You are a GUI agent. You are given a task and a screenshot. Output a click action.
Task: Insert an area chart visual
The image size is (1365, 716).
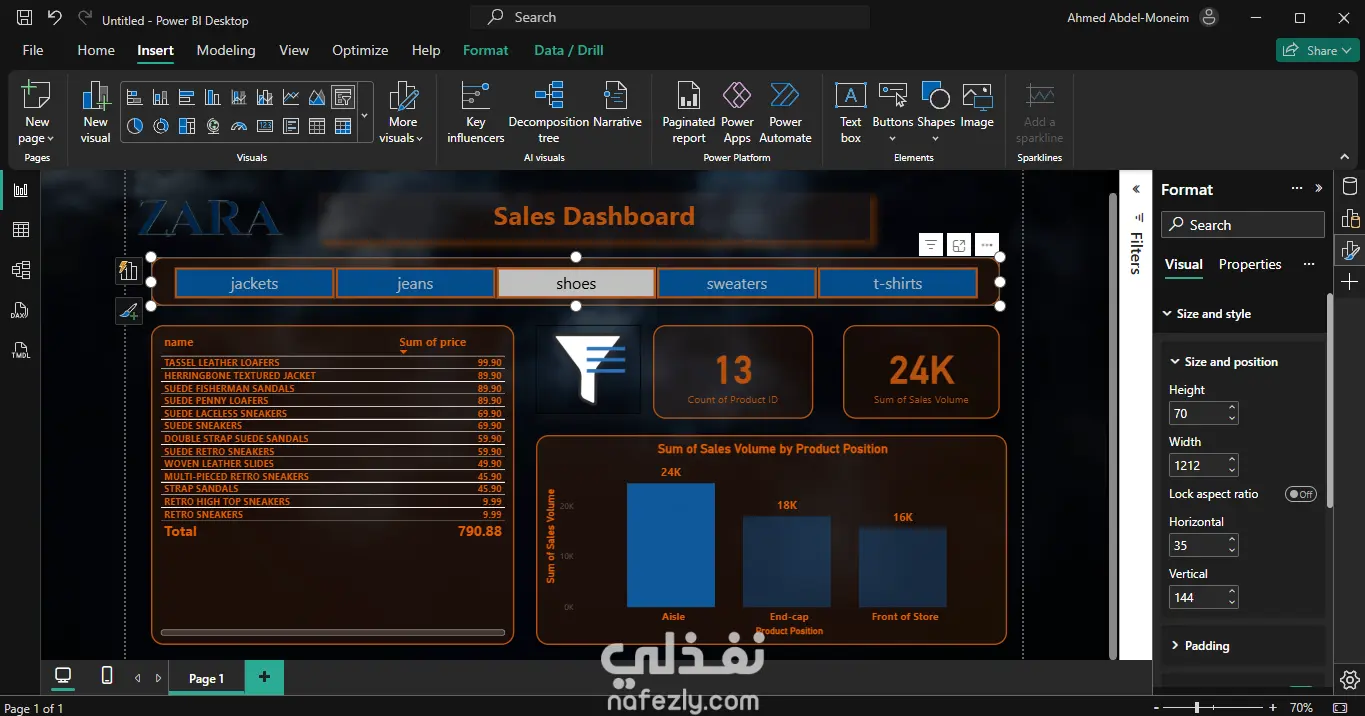click(x=317, y=97)
